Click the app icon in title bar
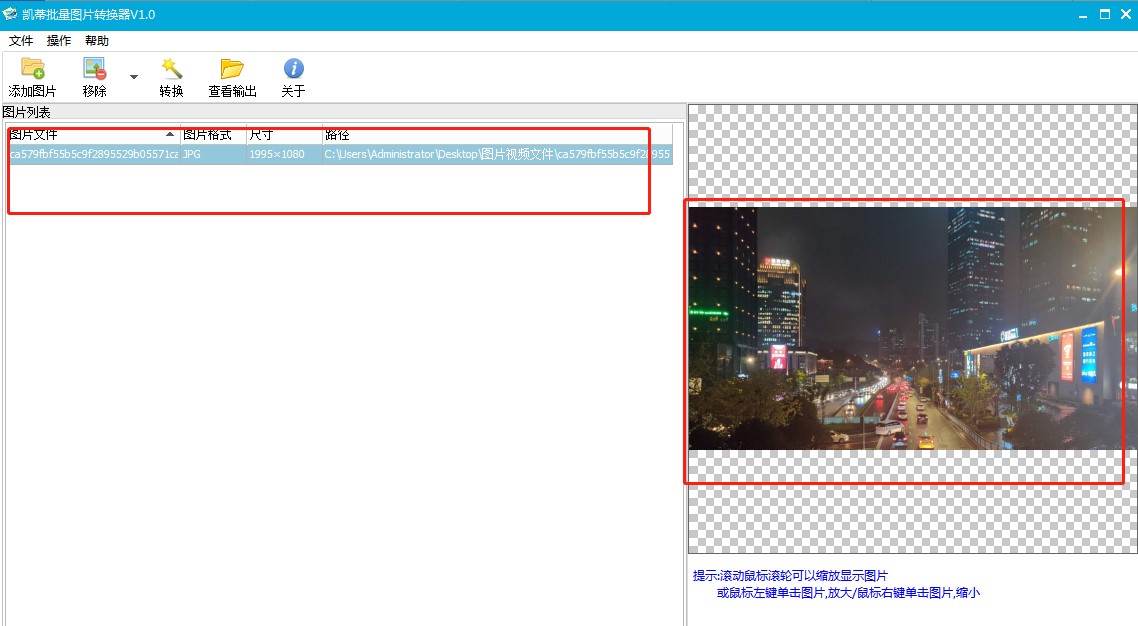The image size is (1138, 626). pyautogui.click(x=9, y=14)
